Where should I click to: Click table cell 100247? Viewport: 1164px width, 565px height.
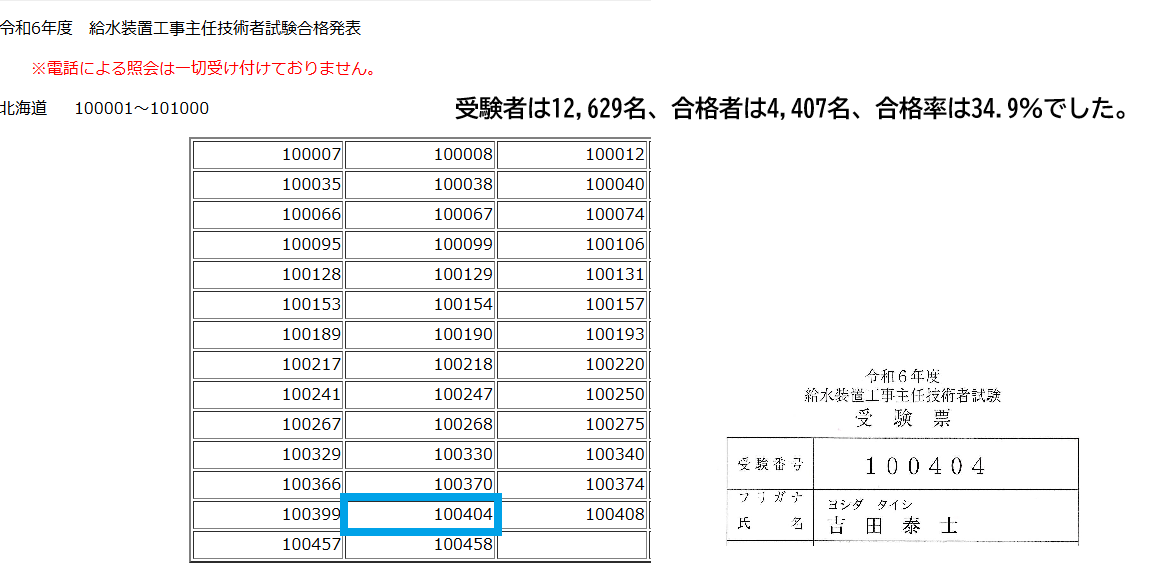(x=420, y=394)
